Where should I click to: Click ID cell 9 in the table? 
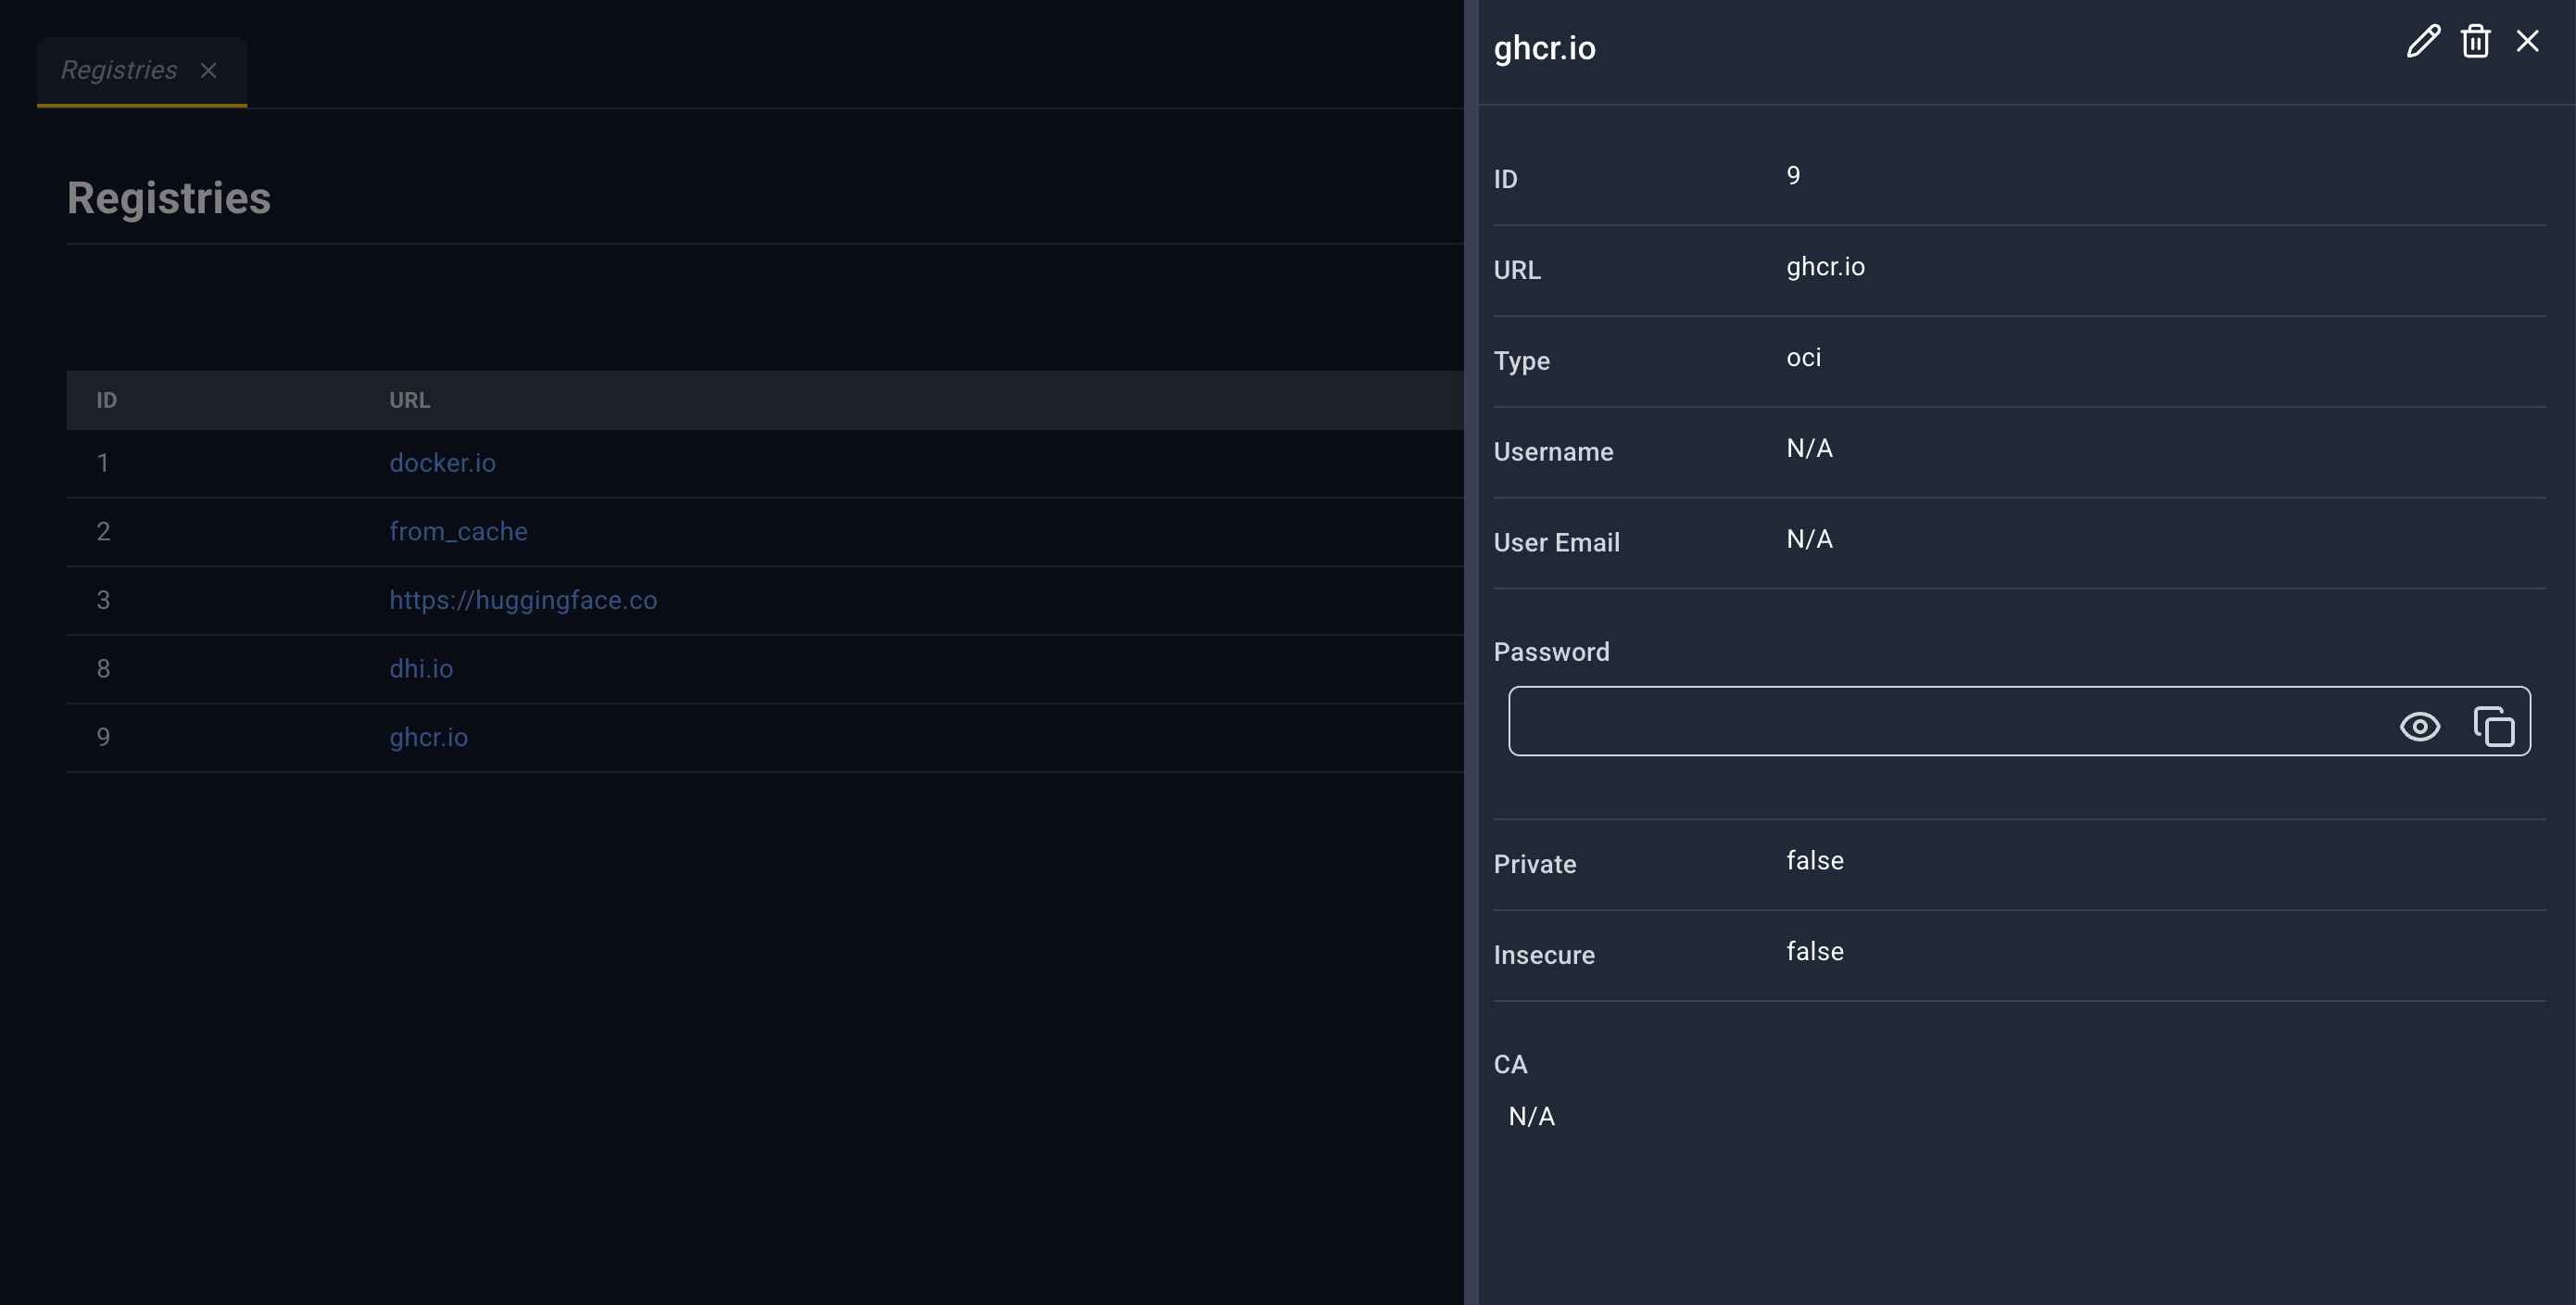click(103, 737)
